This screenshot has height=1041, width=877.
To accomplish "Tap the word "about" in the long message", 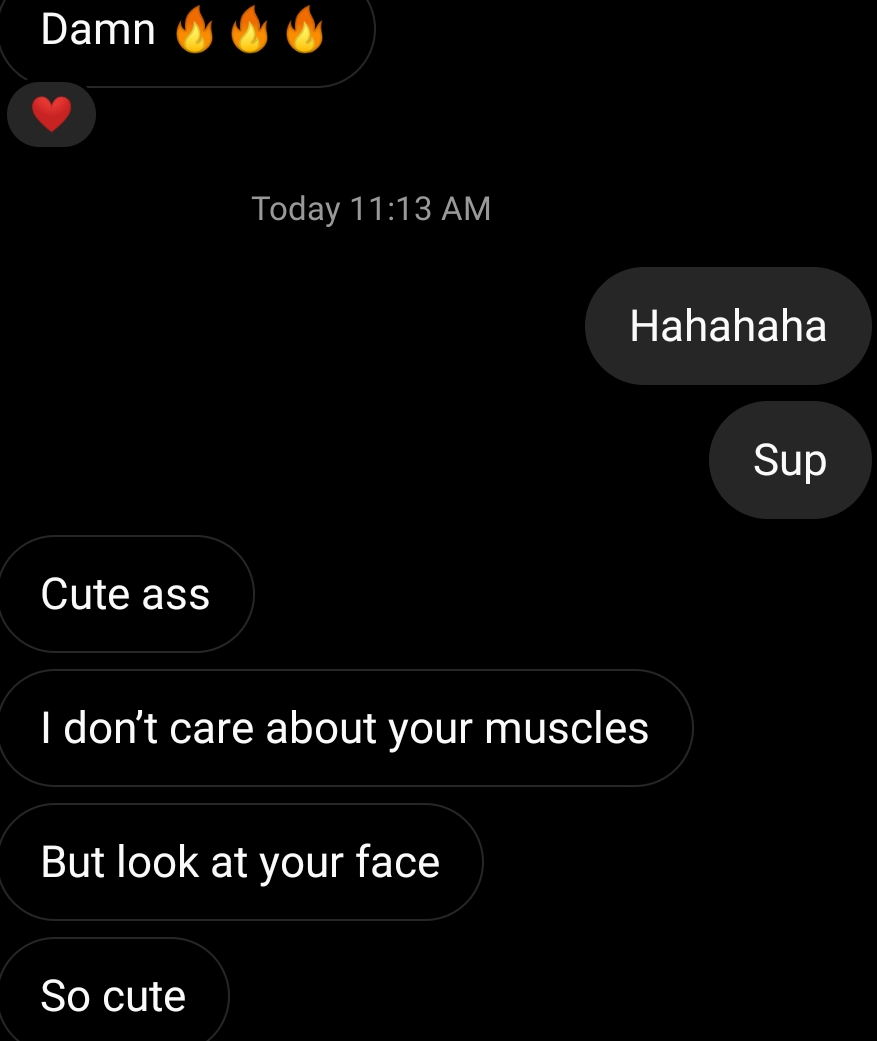I will (x=321, y=728).
